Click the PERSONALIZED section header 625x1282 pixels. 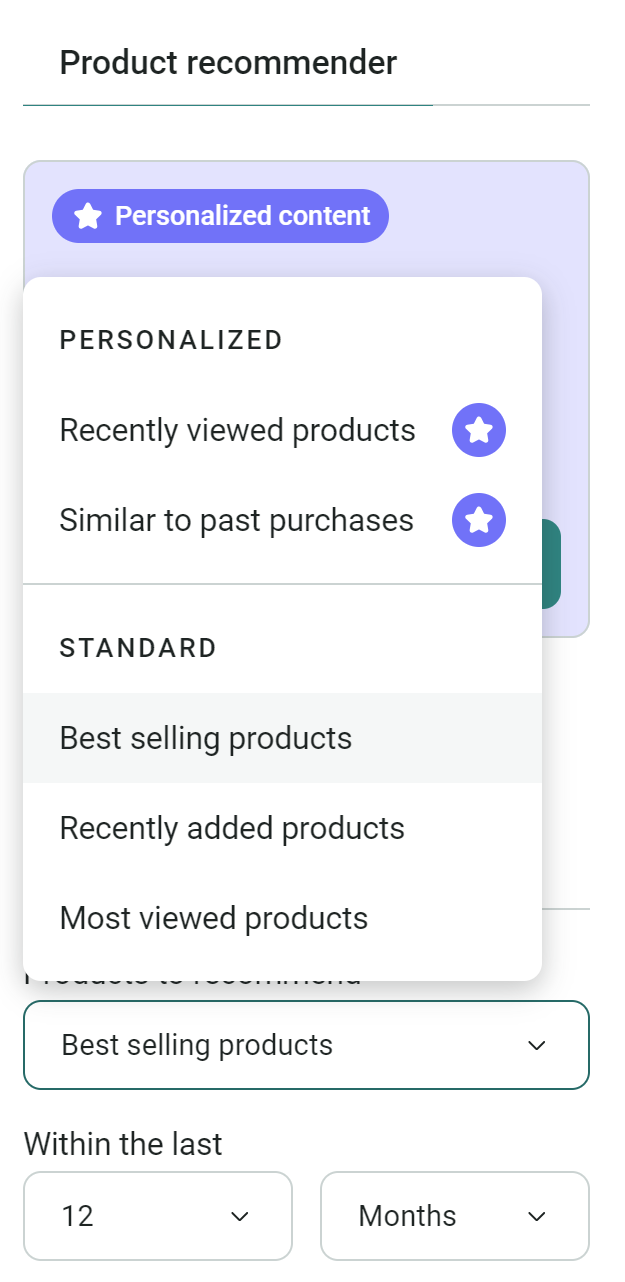click(170, 340)
